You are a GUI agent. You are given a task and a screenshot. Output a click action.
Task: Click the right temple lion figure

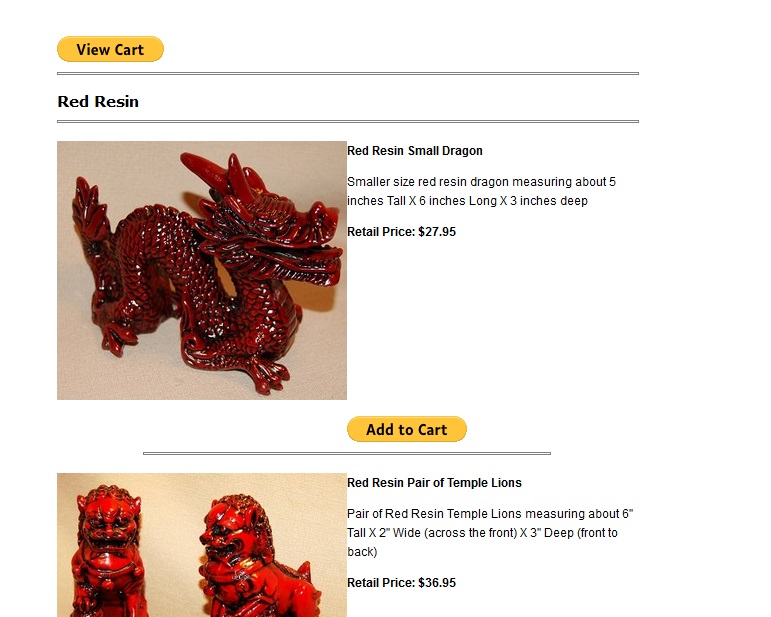tap(258, 556)
